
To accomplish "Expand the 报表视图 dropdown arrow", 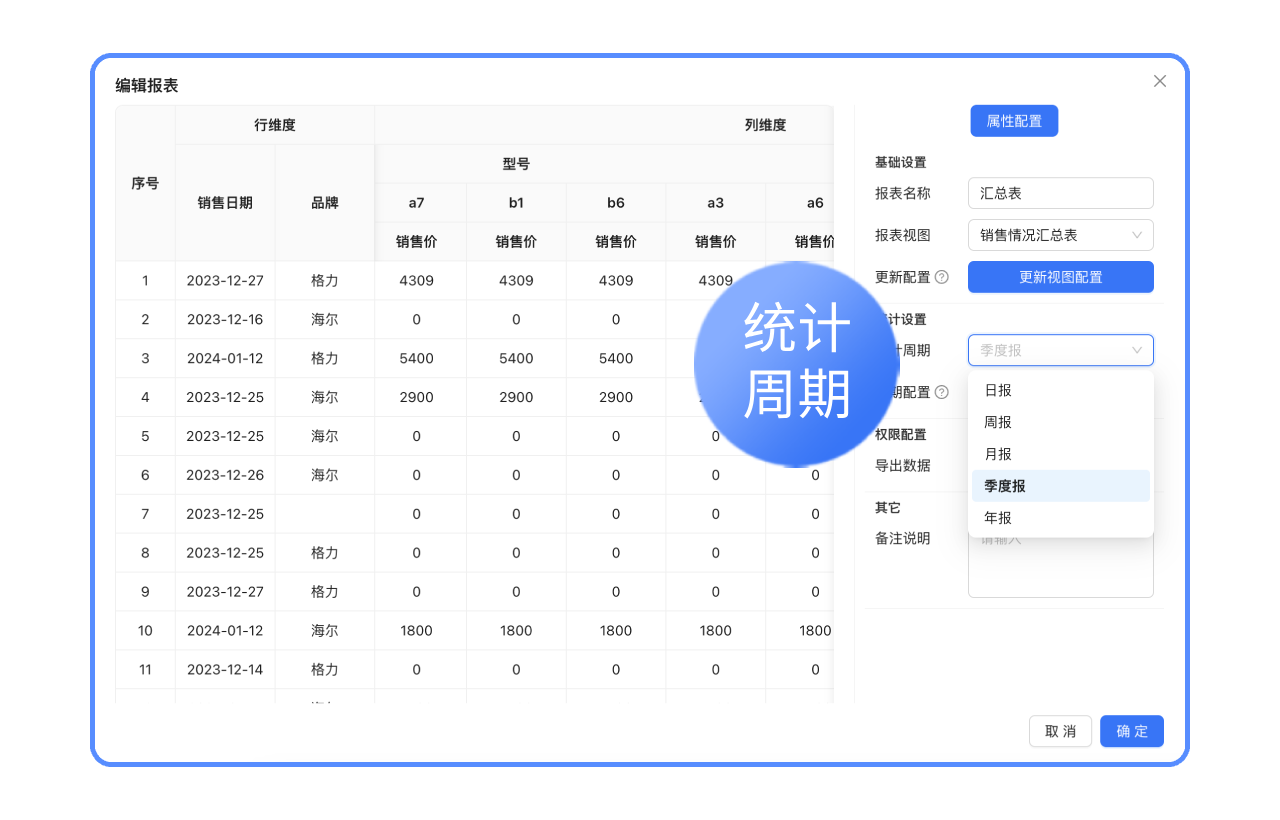I will tap(1137, 235).
